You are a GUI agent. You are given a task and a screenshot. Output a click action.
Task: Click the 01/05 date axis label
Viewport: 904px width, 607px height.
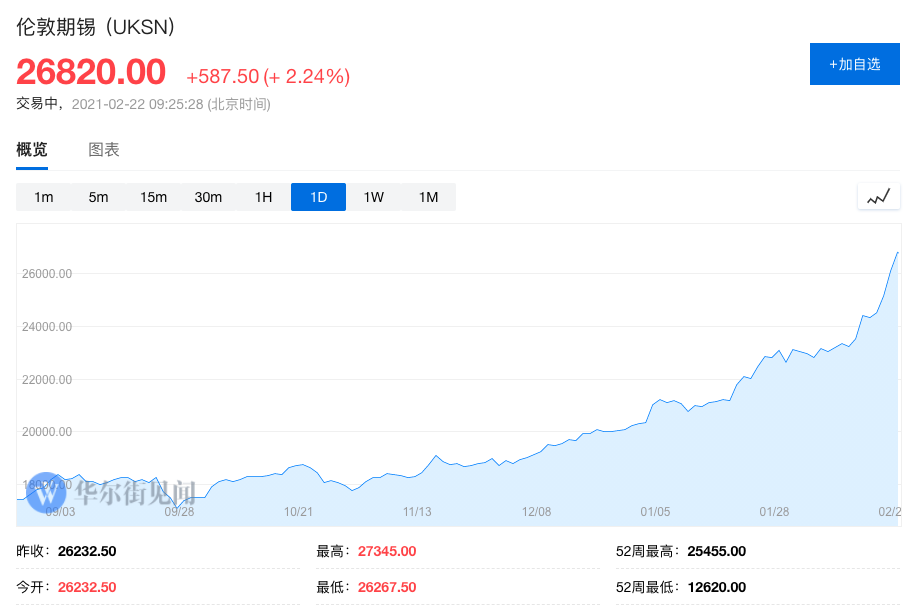pyautogui.click(x=656, y=512)
